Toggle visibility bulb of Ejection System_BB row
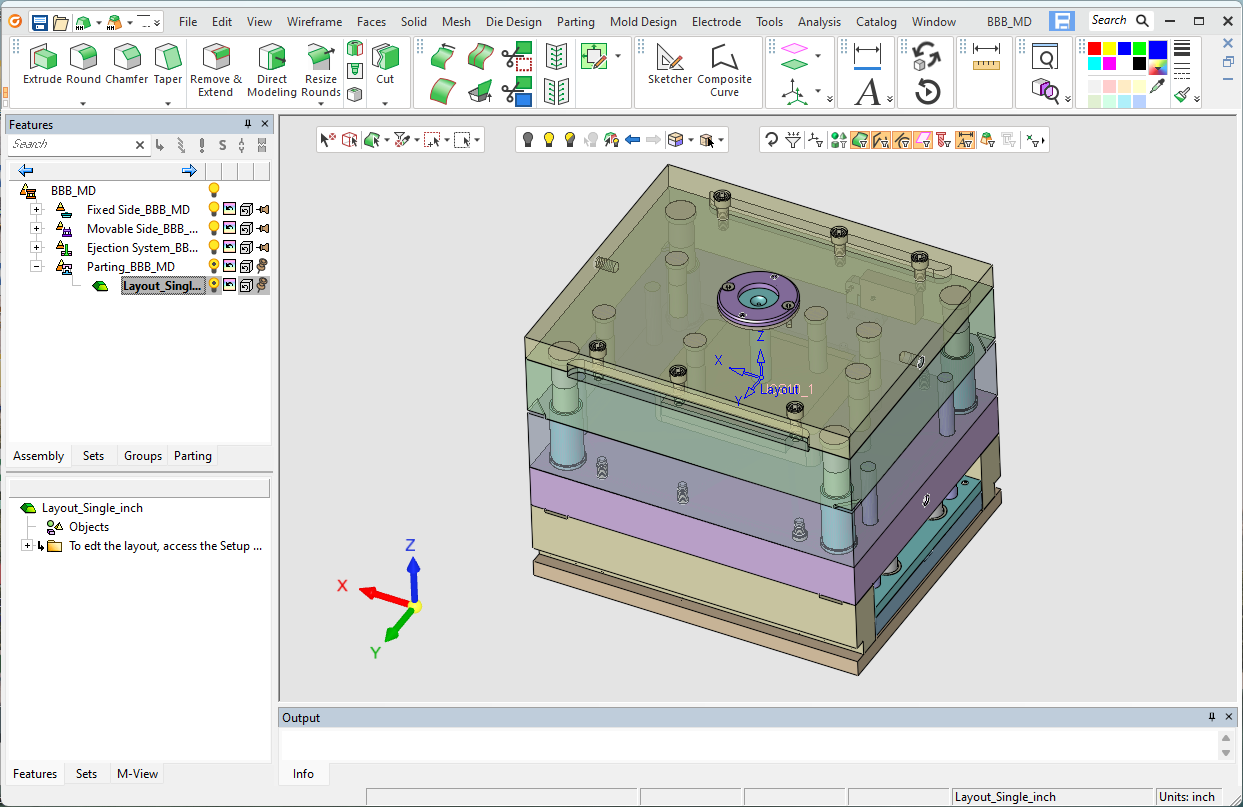 click(x=213, y=247)
